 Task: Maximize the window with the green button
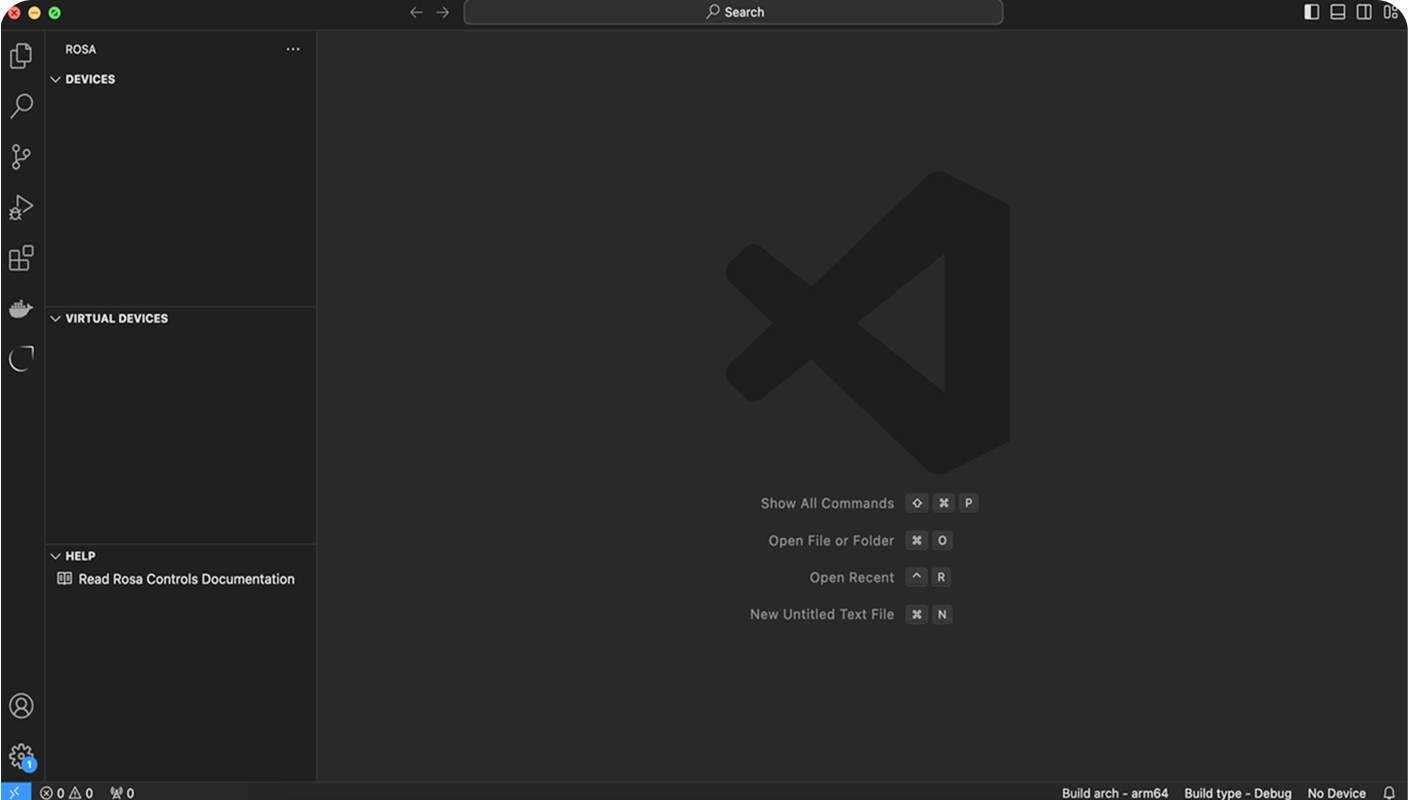[54, 13]
